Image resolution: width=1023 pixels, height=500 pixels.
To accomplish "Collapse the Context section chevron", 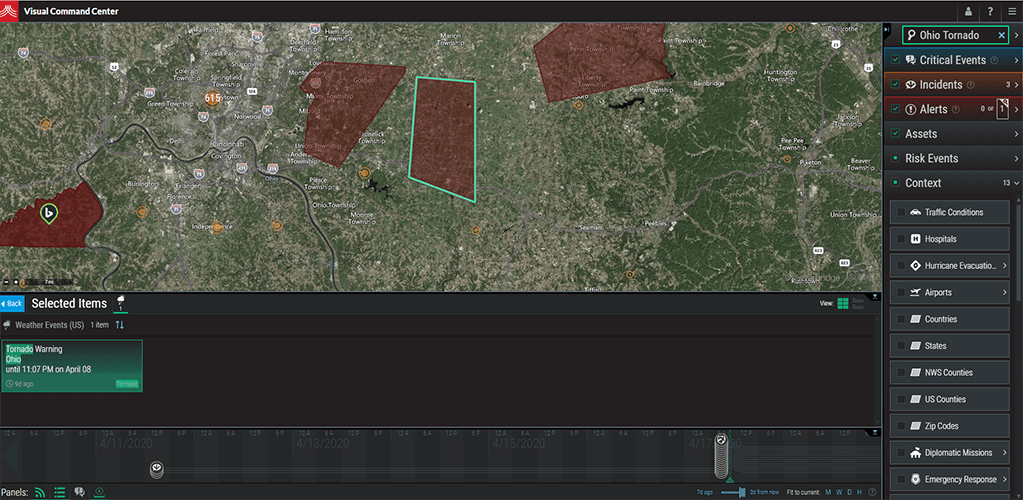I will pyautogui.click(x=1016, y=184).
